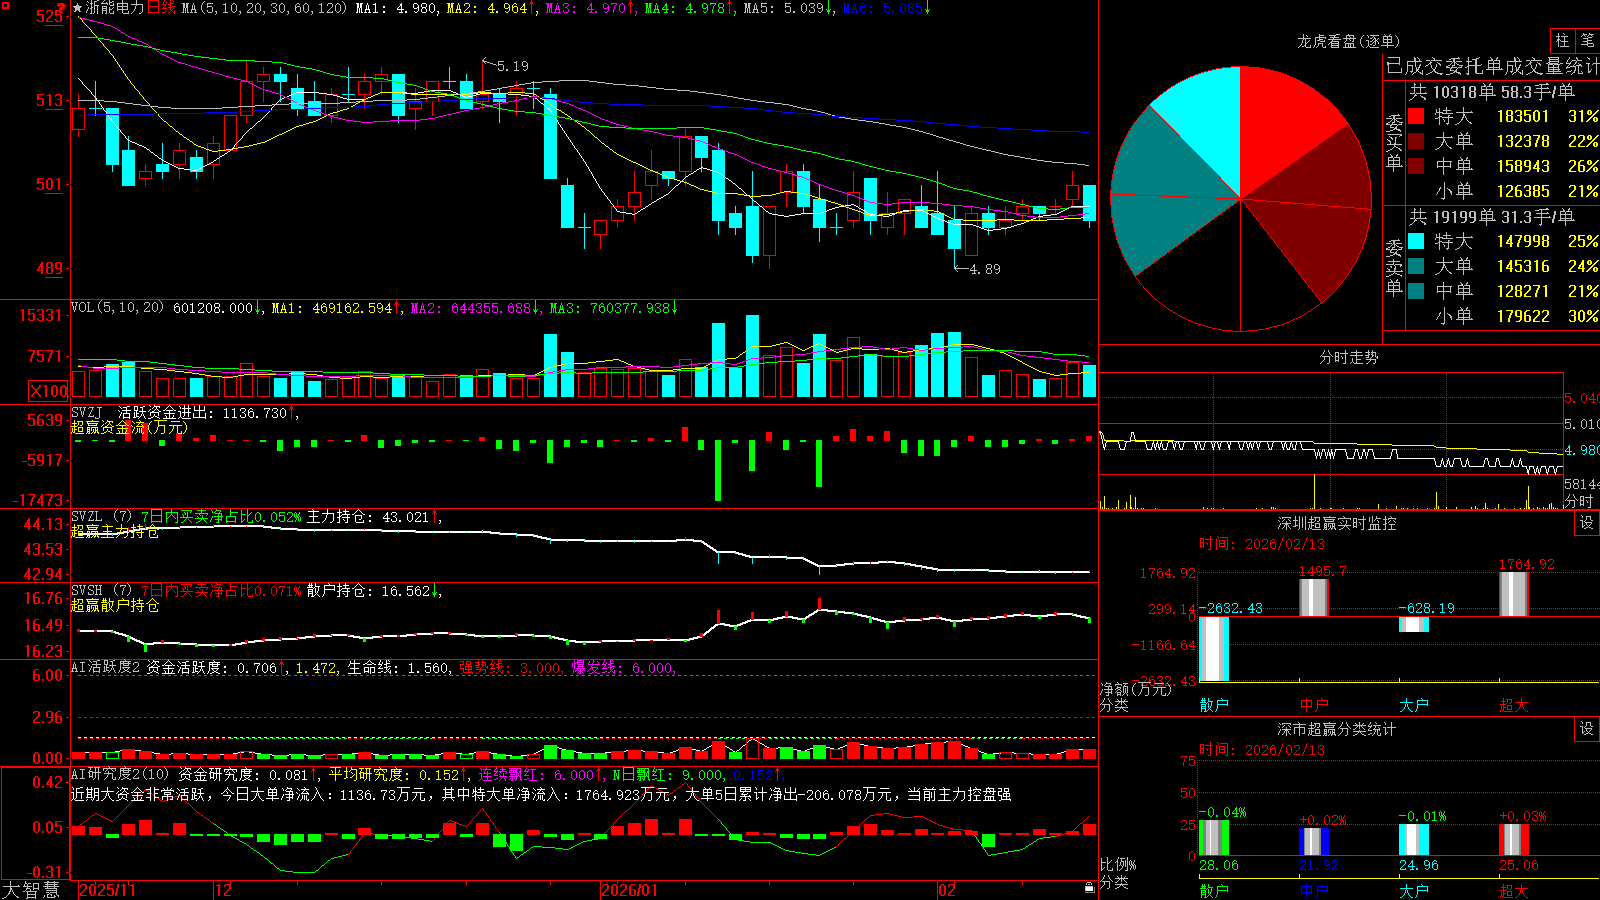Click the 4.89 low price annotation
Viewport: 1600px width, 900px height.
point(984,269)
